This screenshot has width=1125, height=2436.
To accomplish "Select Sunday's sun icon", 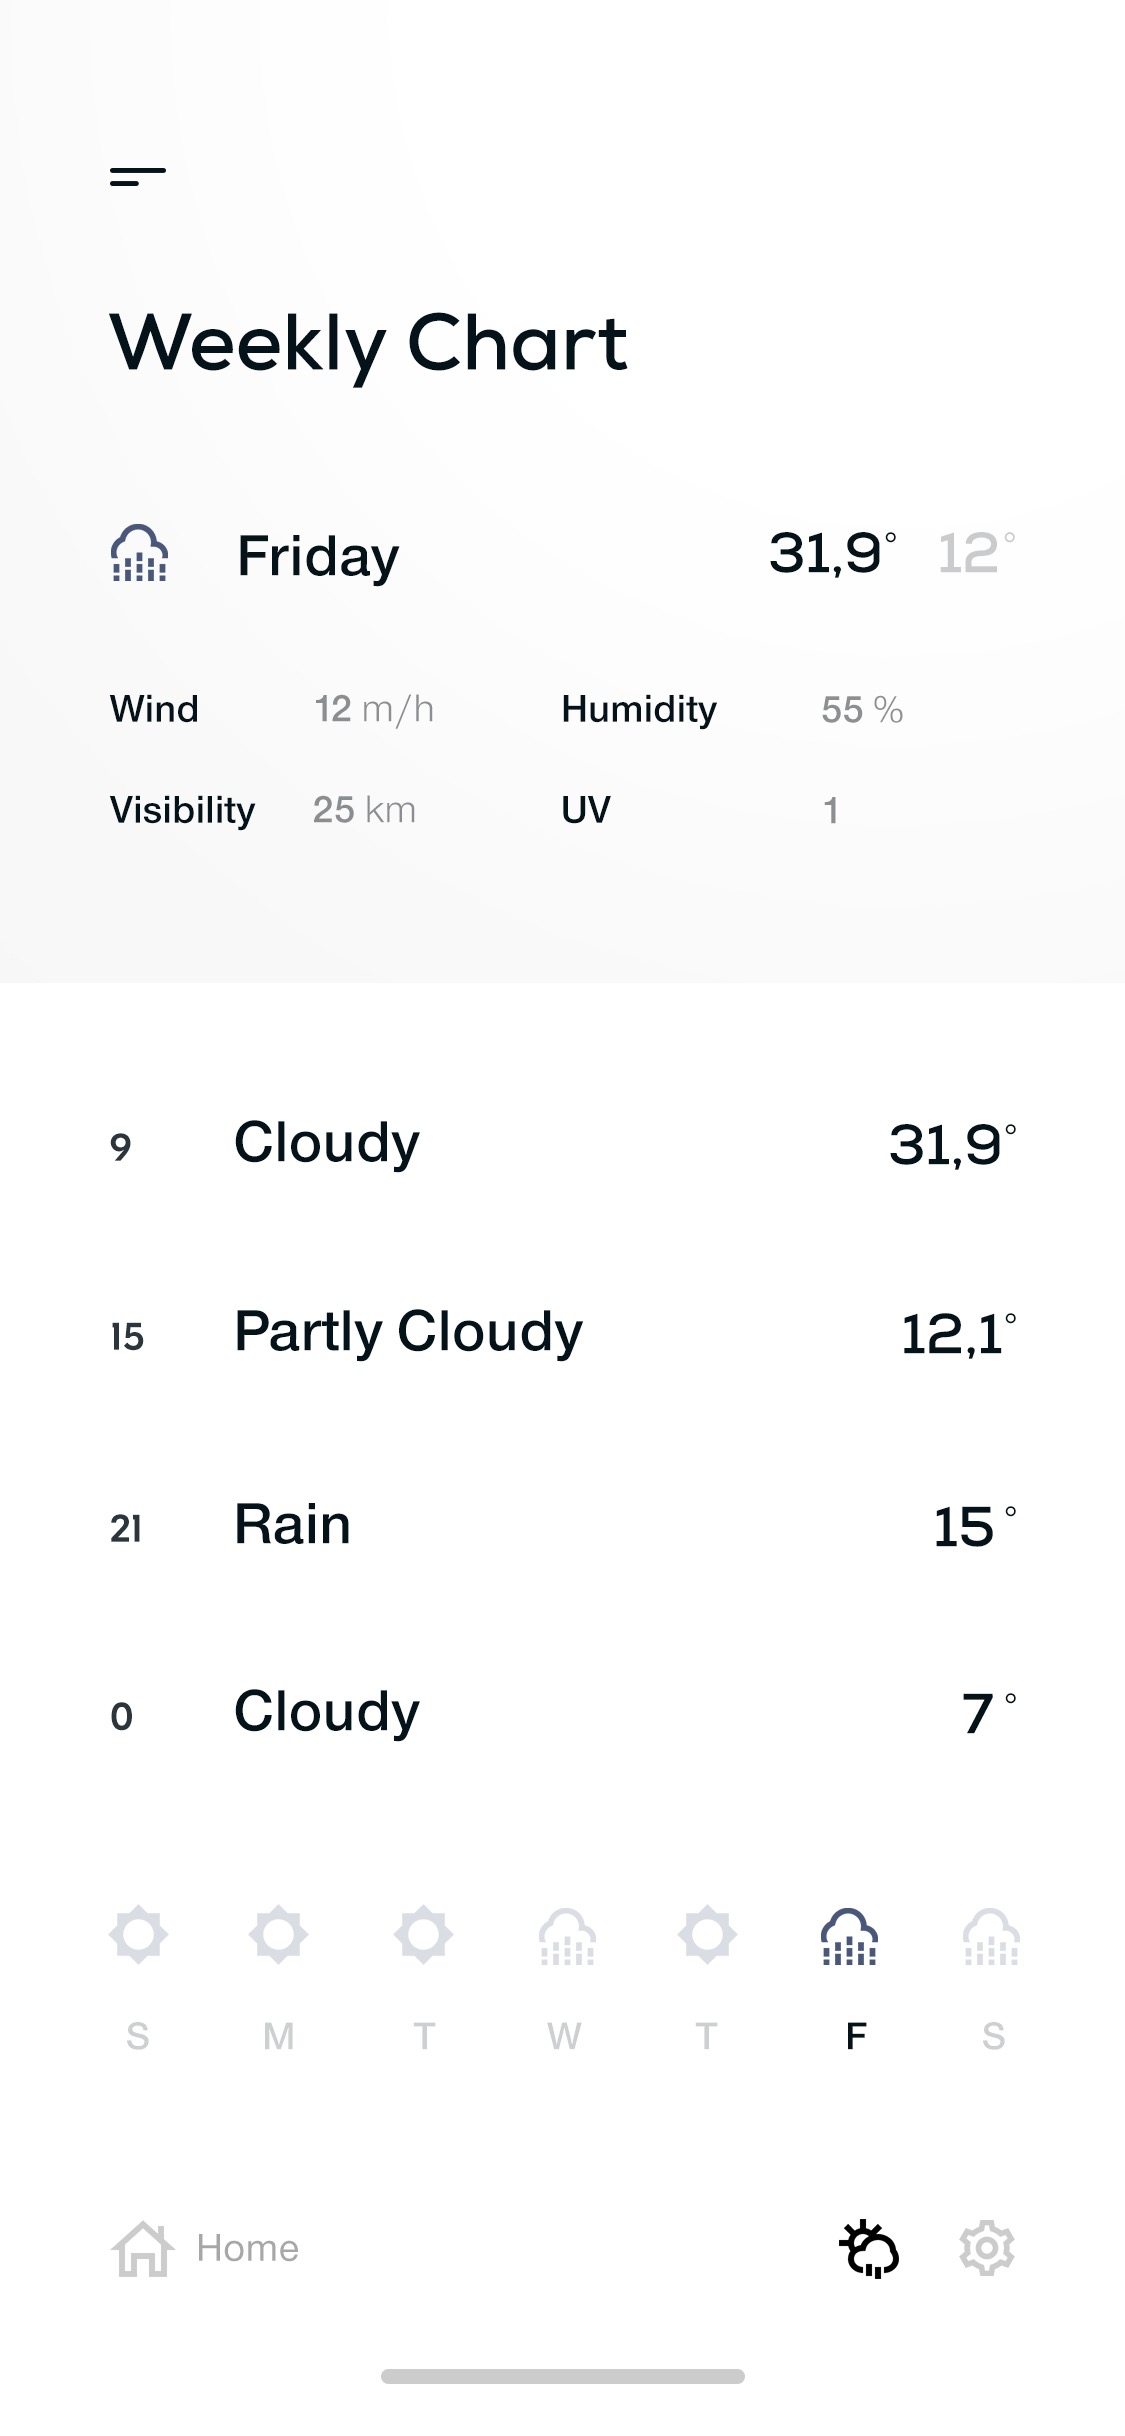I will [138, 1934].
